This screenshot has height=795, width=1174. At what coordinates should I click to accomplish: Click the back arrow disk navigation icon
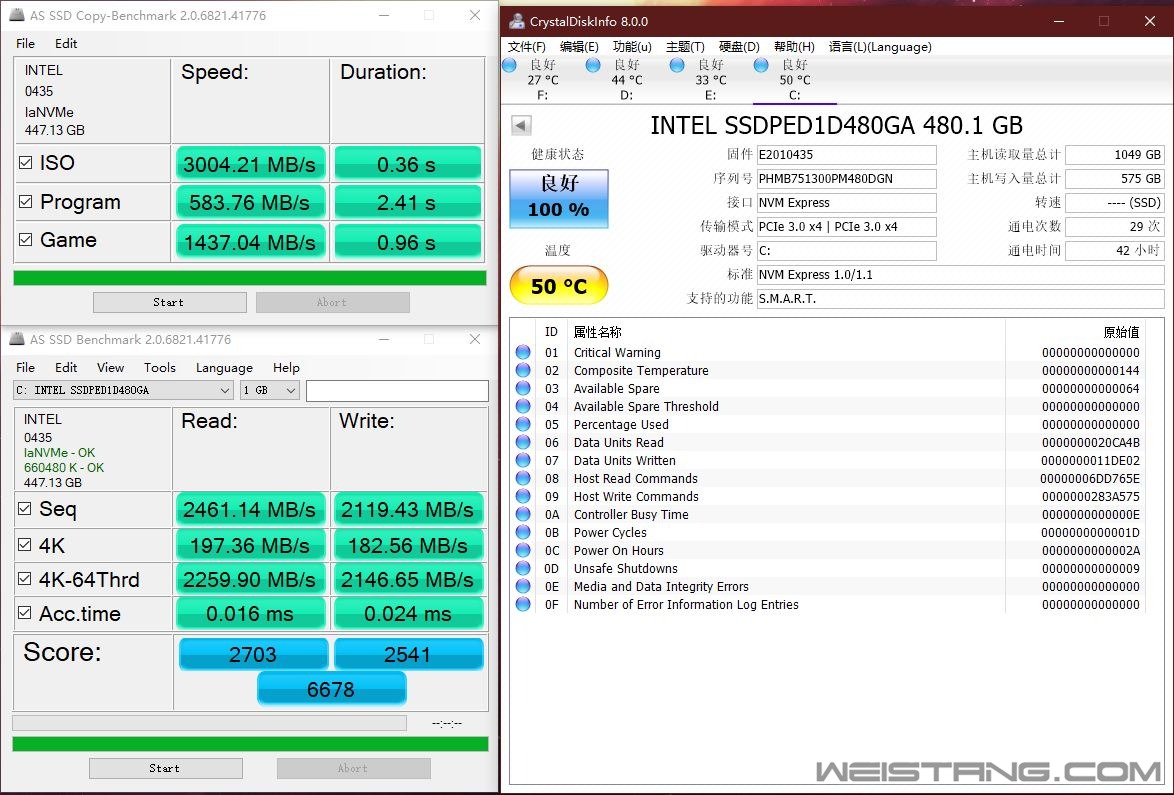[521, 125]
